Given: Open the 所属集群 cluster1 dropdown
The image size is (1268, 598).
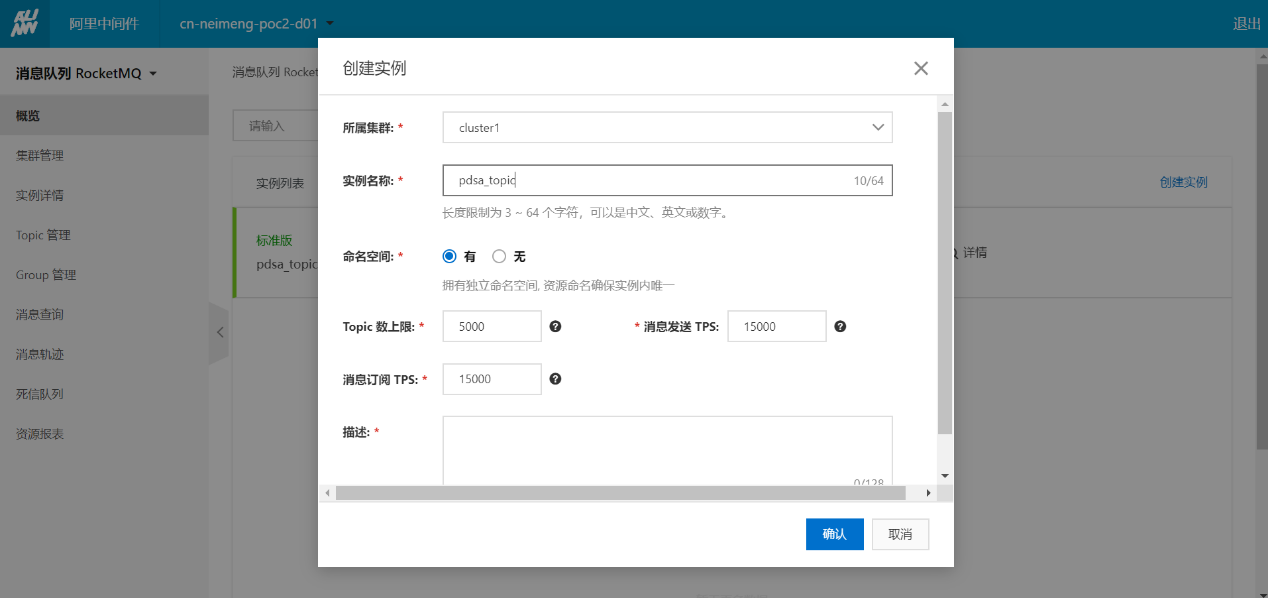Looking at the screenshot, I should click(x=667, y=127).
